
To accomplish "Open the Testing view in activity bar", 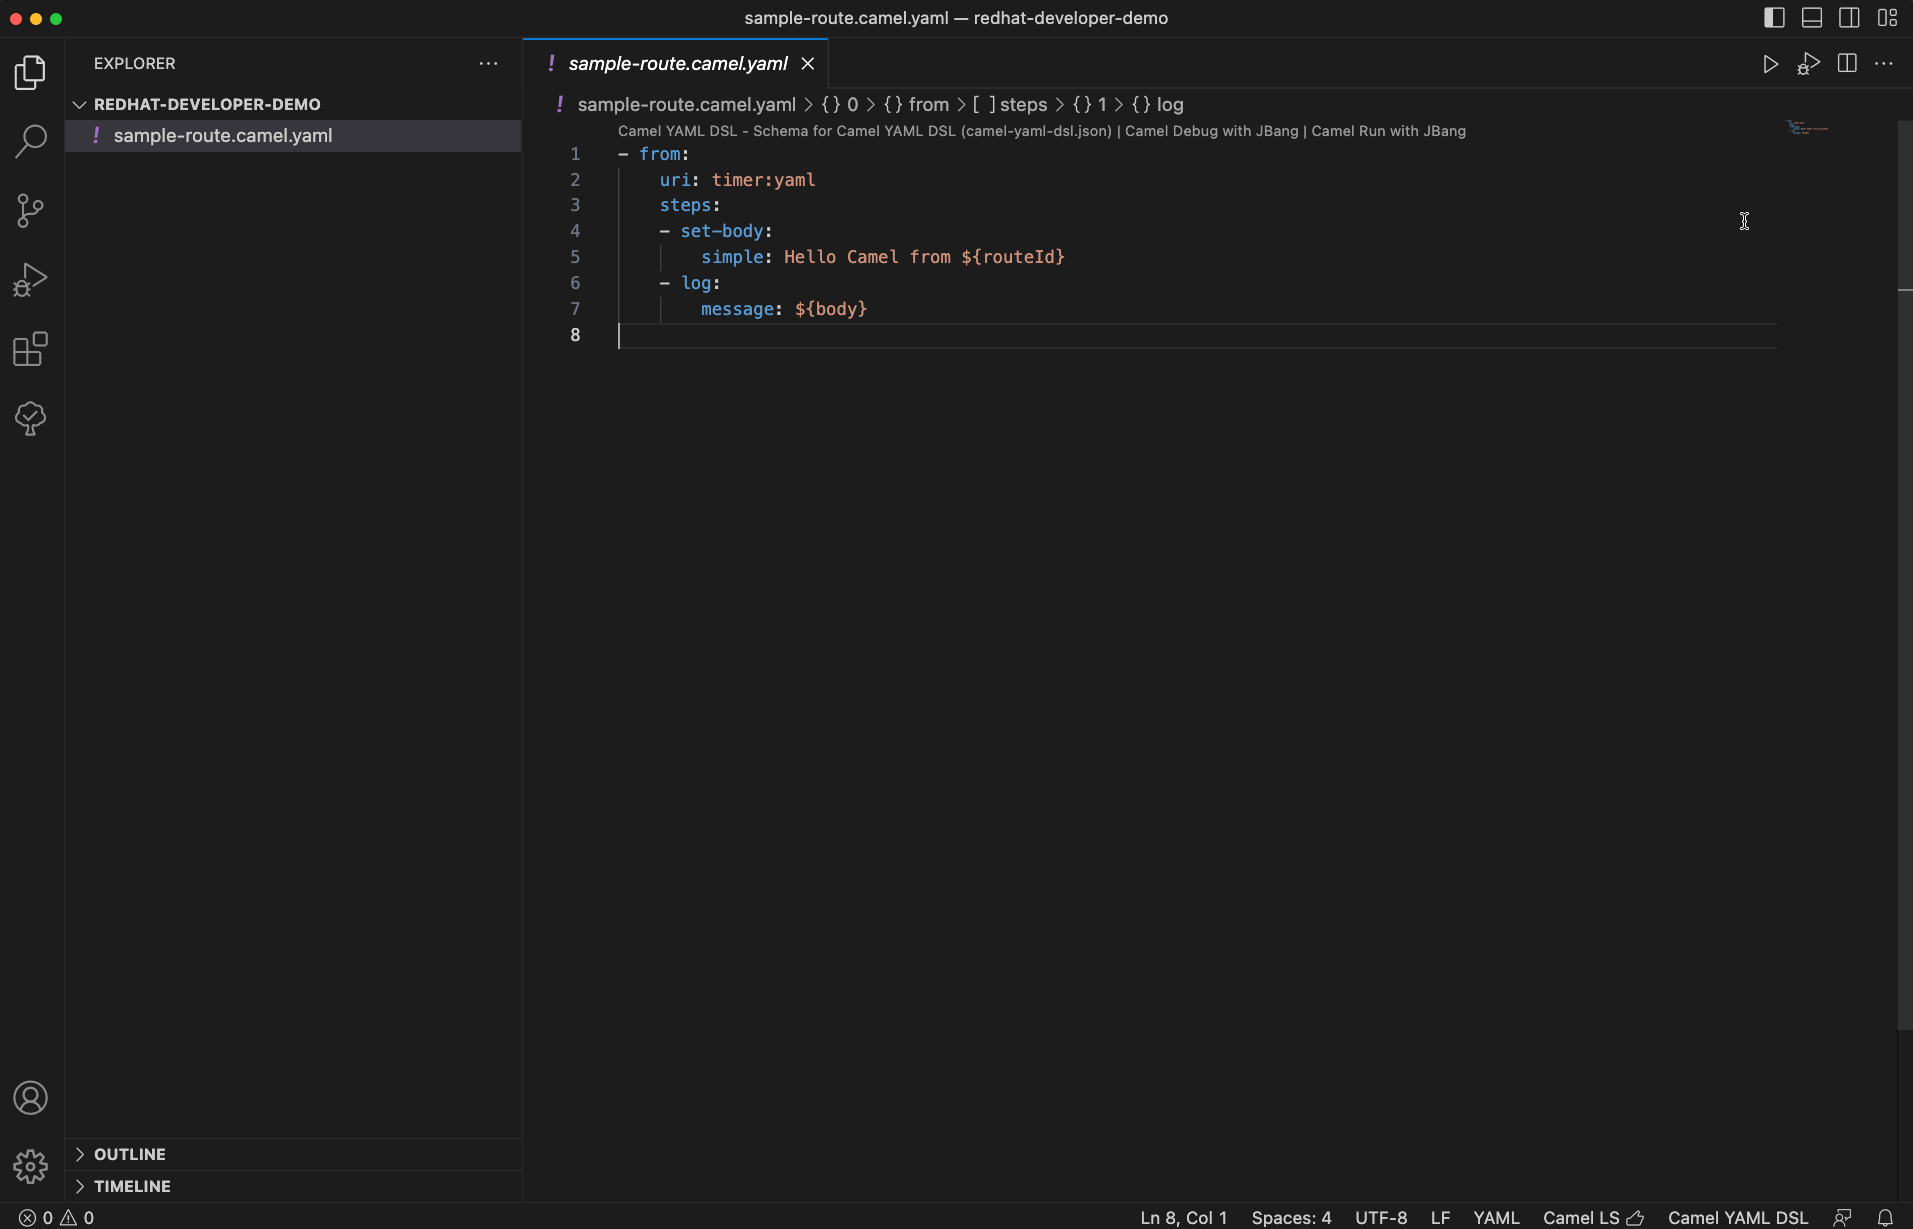I will pos(31,418).
